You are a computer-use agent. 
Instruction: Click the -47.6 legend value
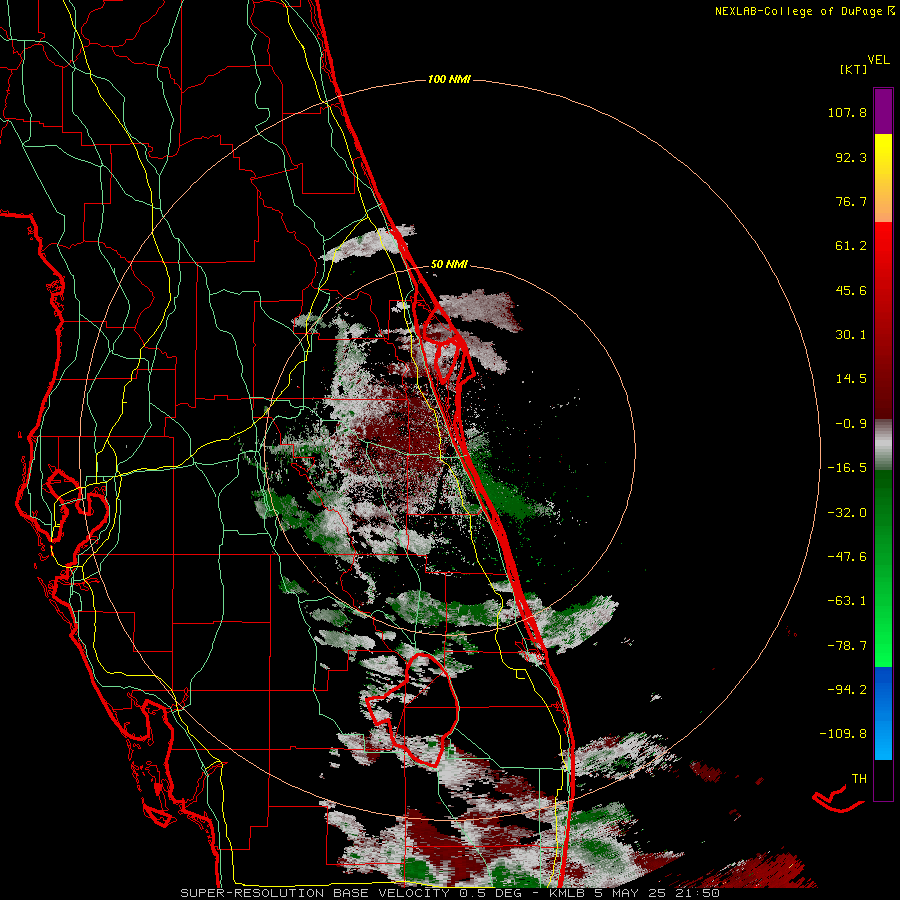pos(847,557)
